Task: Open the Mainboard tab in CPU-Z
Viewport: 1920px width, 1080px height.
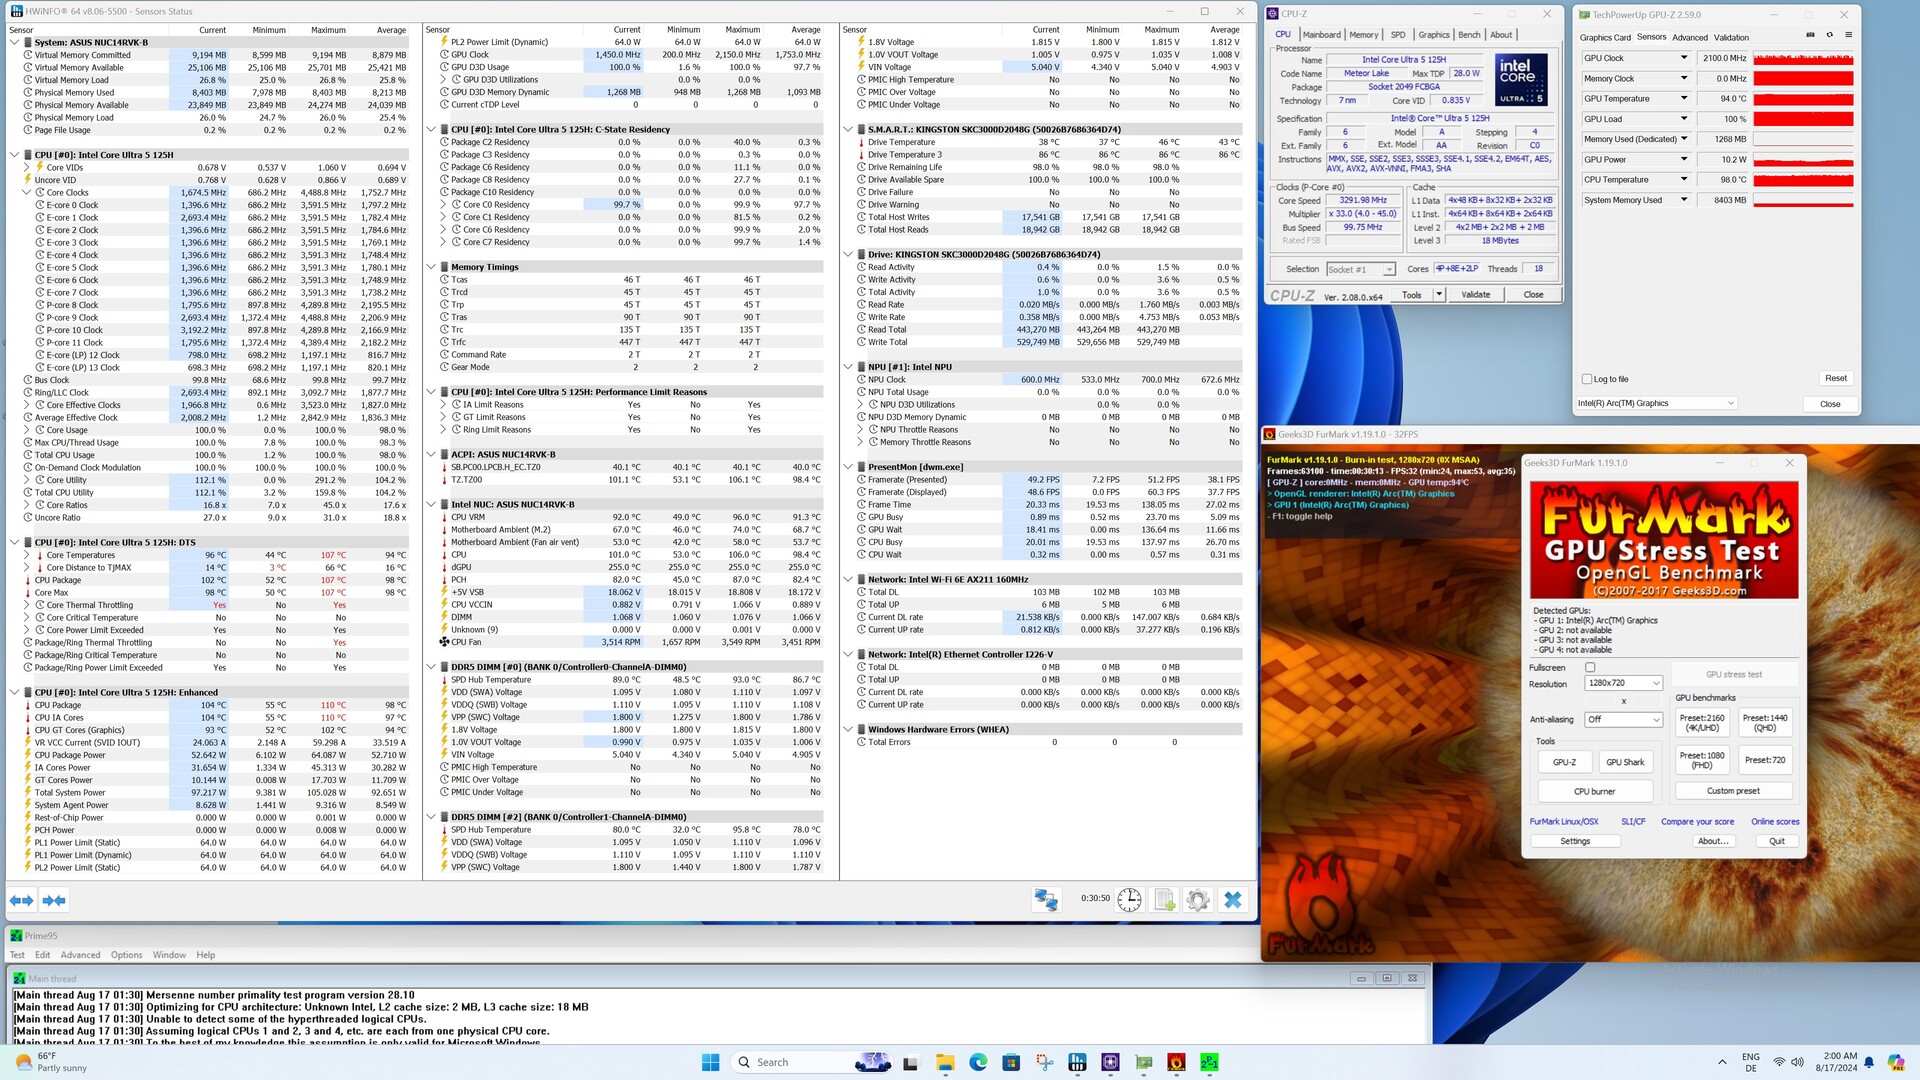Action: [x=1321, y=34]
